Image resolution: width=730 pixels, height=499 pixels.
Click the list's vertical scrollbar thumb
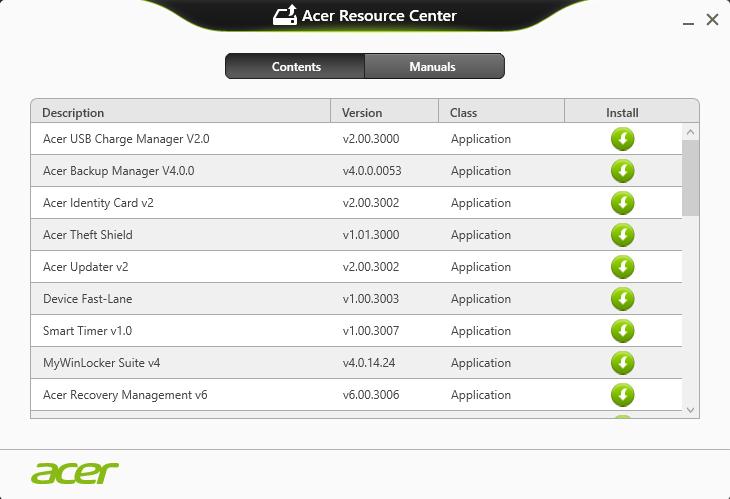(690, 178)
